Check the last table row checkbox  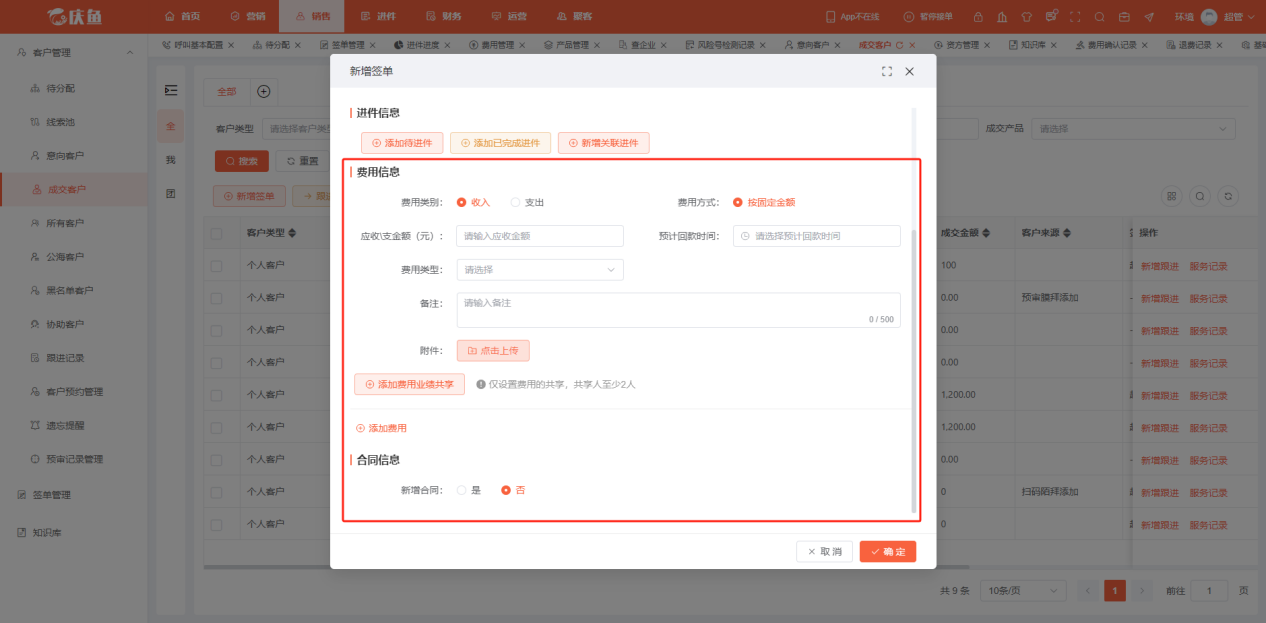pyautogui.click(x=217, y=524)
